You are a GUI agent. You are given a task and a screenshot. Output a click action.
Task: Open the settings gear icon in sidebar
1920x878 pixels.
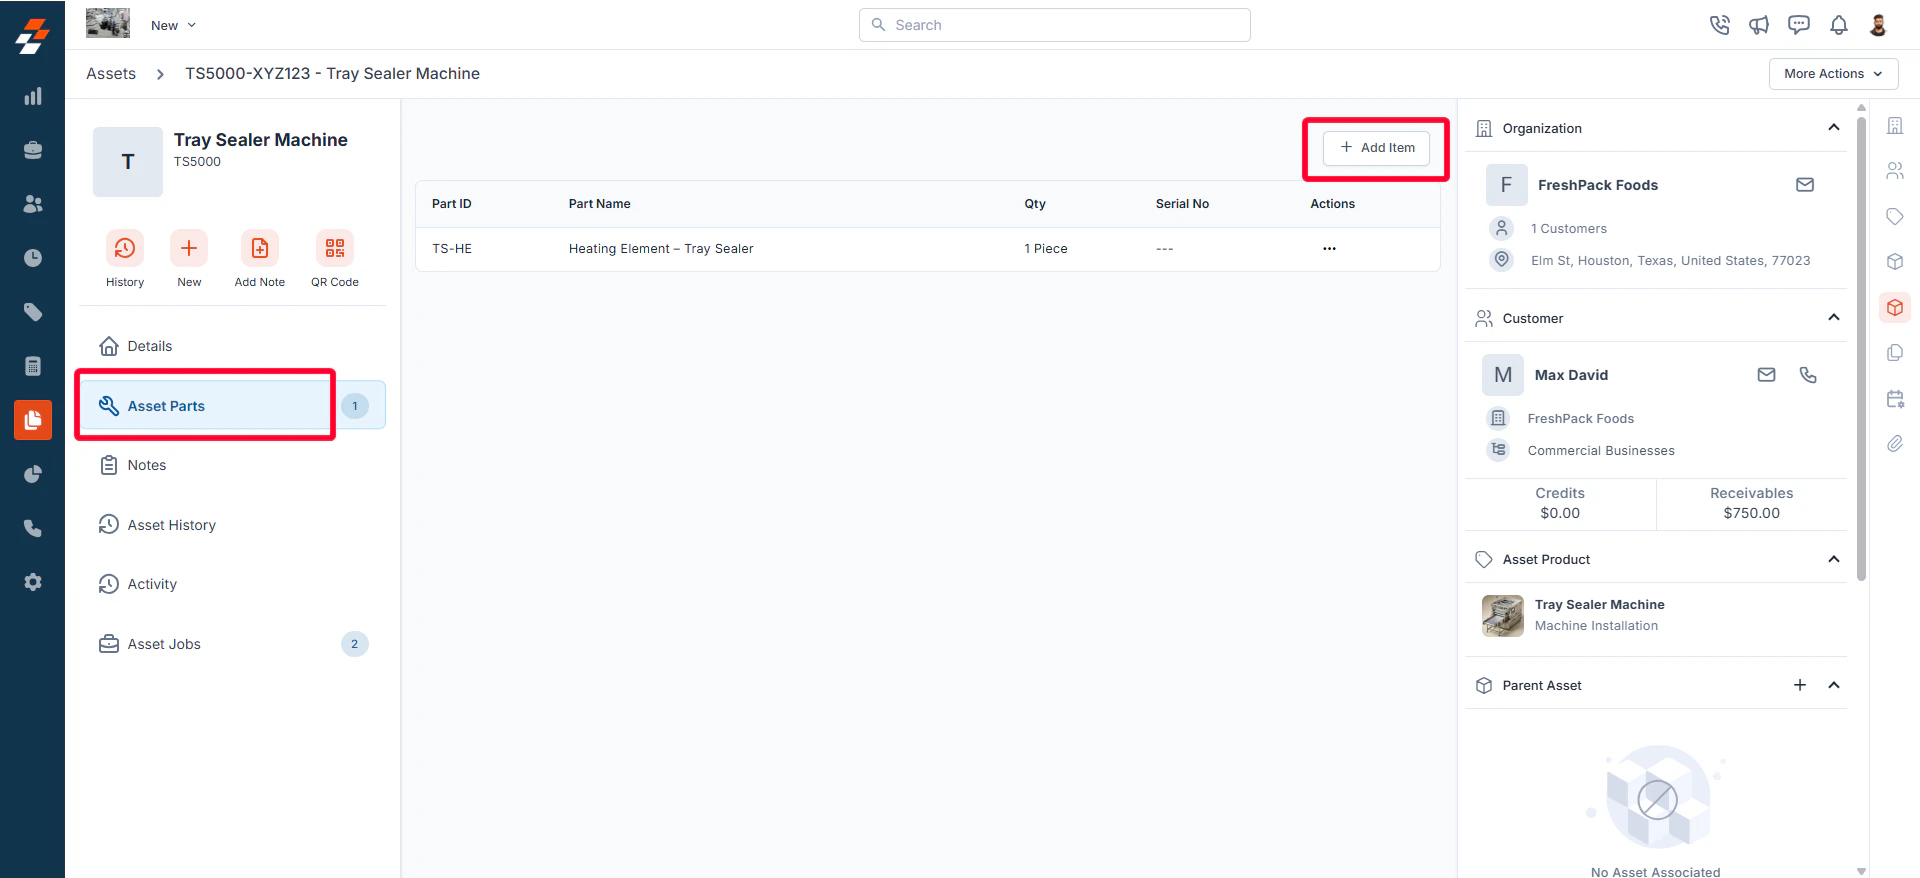(33, 582)
